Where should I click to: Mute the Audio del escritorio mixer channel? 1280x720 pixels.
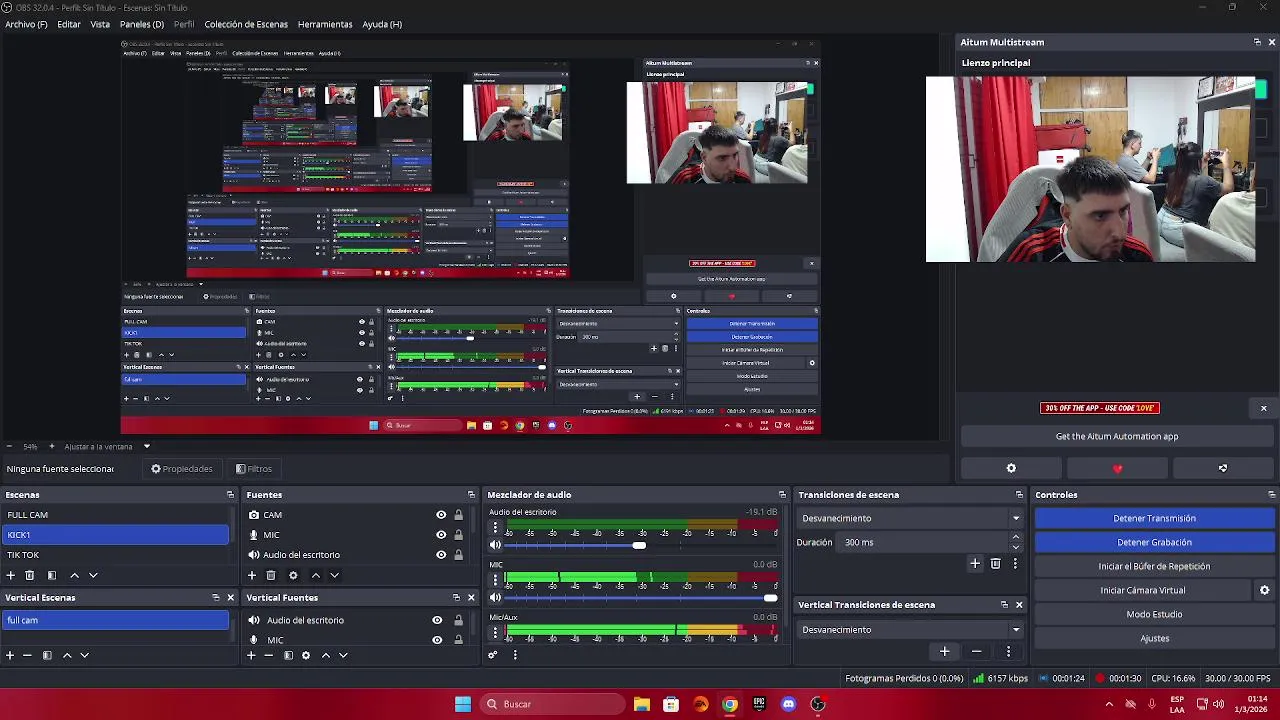pos(495,545)
